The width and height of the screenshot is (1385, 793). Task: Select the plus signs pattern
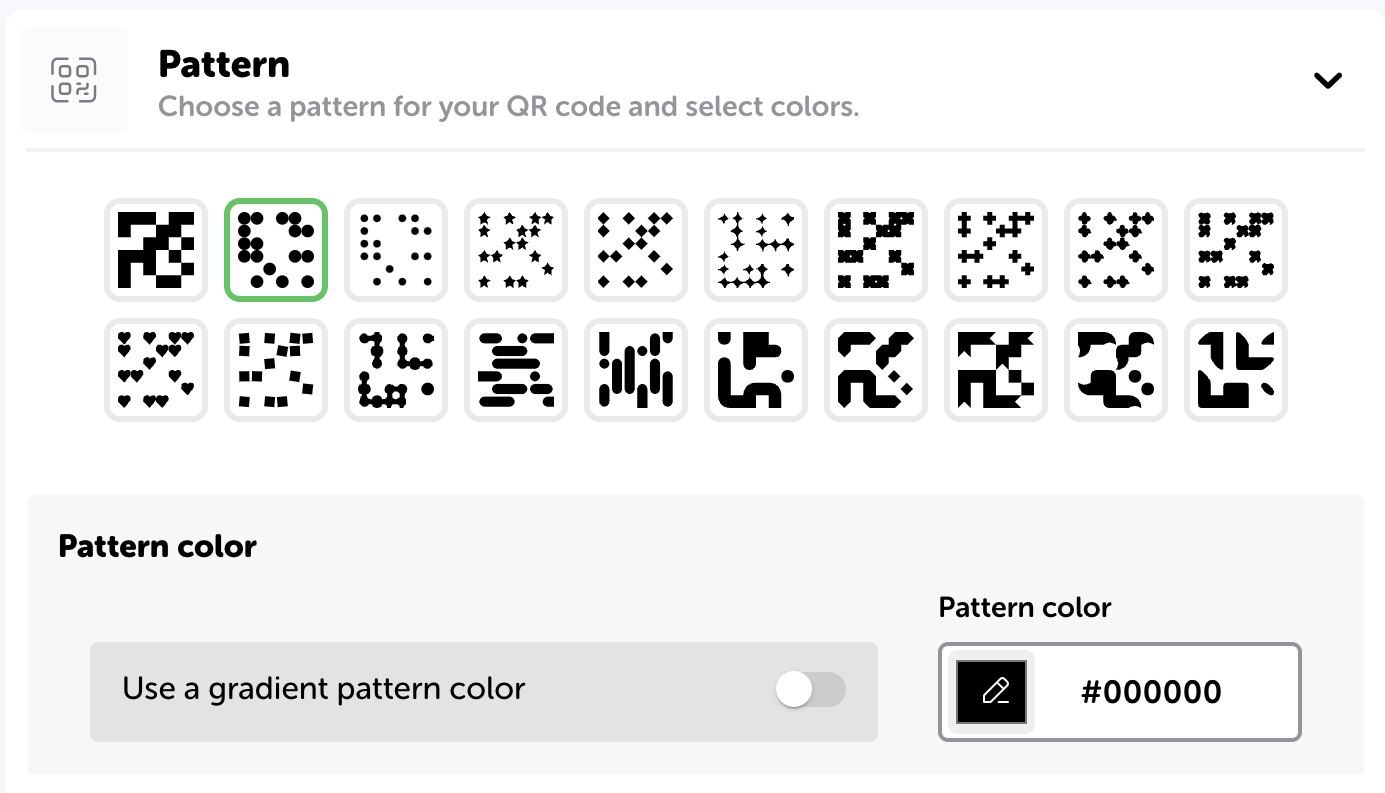[x=996, y=250]
